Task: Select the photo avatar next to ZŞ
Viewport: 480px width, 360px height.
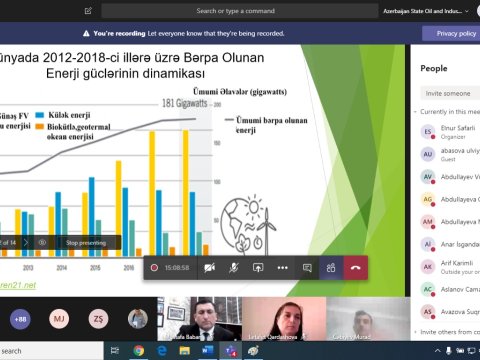Action: (138, 319)
